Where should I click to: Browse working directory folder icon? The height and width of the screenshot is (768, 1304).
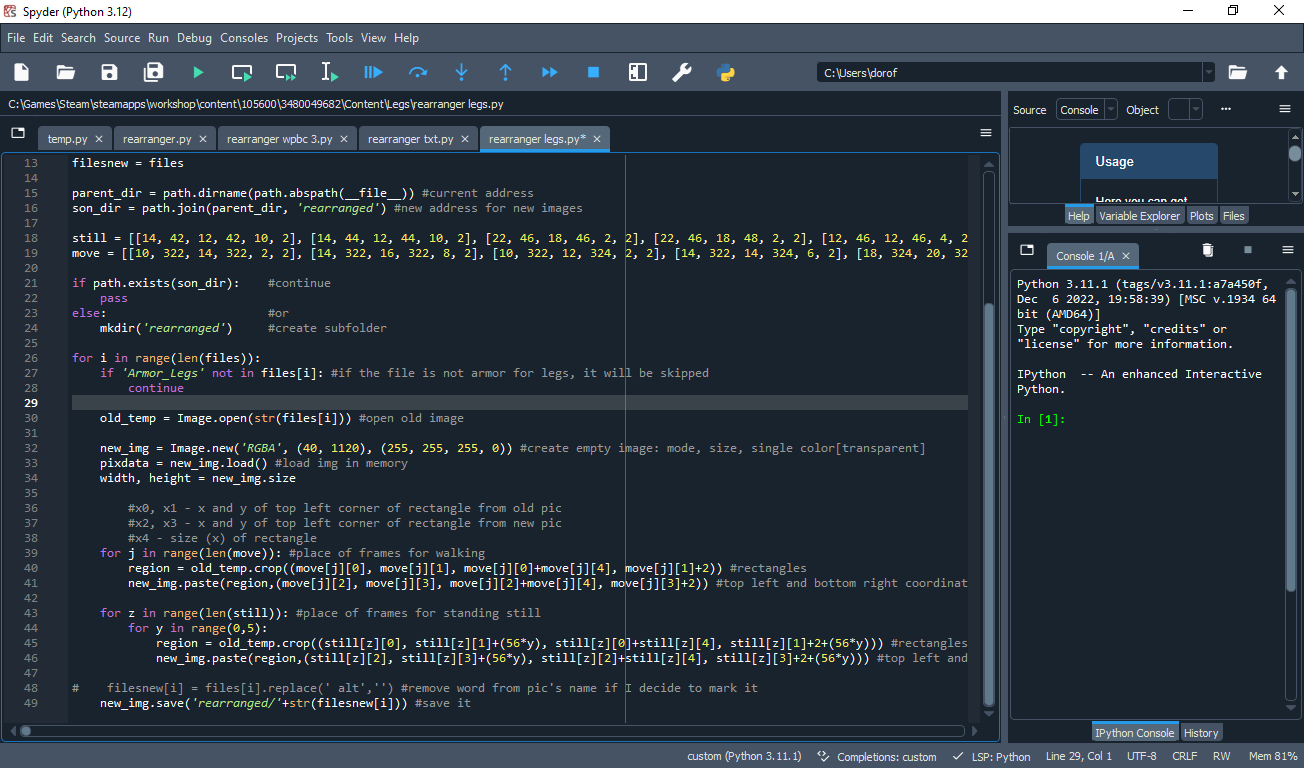pyautogui.click(x=1238, y=72)
